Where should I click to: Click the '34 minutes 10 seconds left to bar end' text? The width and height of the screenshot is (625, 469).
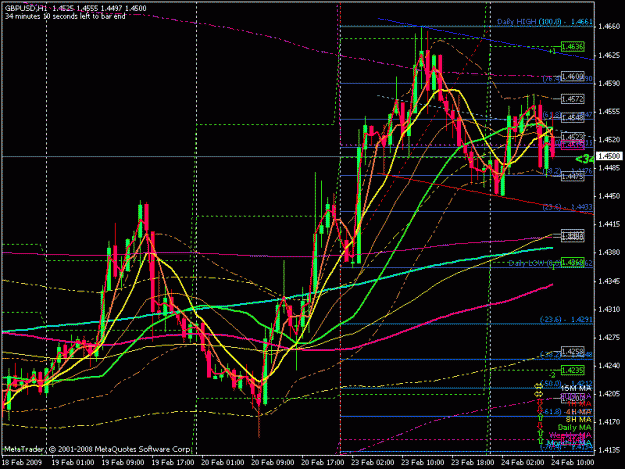(x=65, y=16)
